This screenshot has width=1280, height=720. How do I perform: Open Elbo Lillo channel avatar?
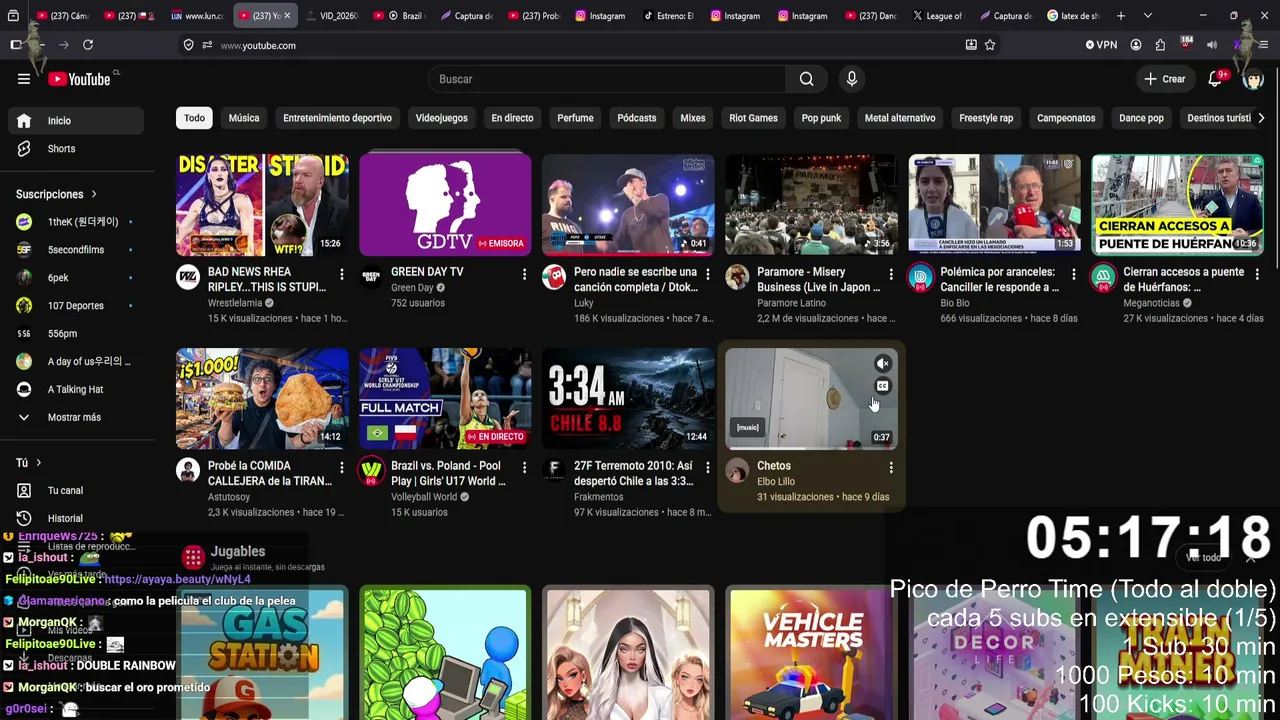(x=737, y=471)
